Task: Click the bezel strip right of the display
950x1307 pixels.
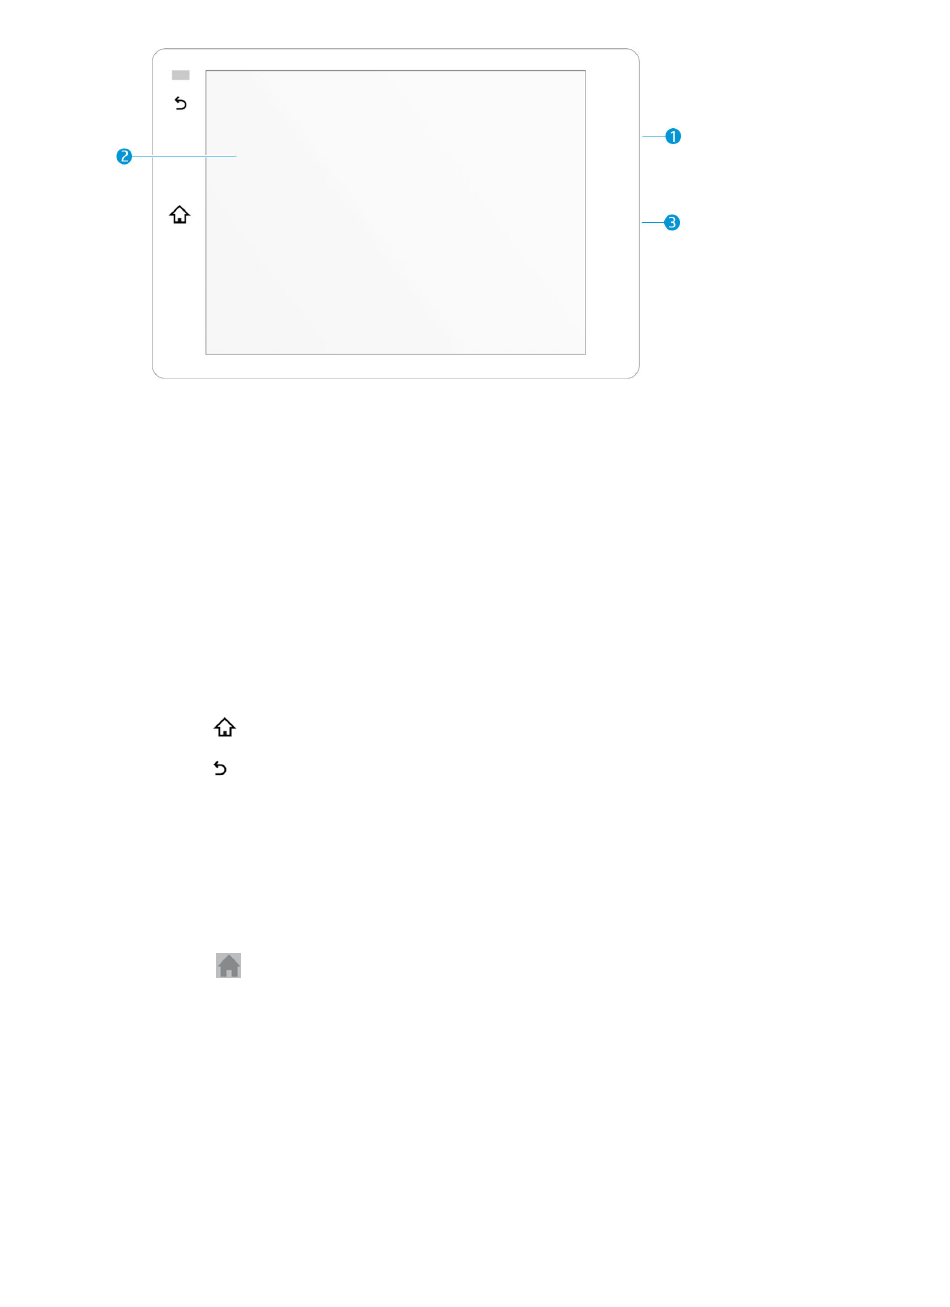Action: point(612,212)
